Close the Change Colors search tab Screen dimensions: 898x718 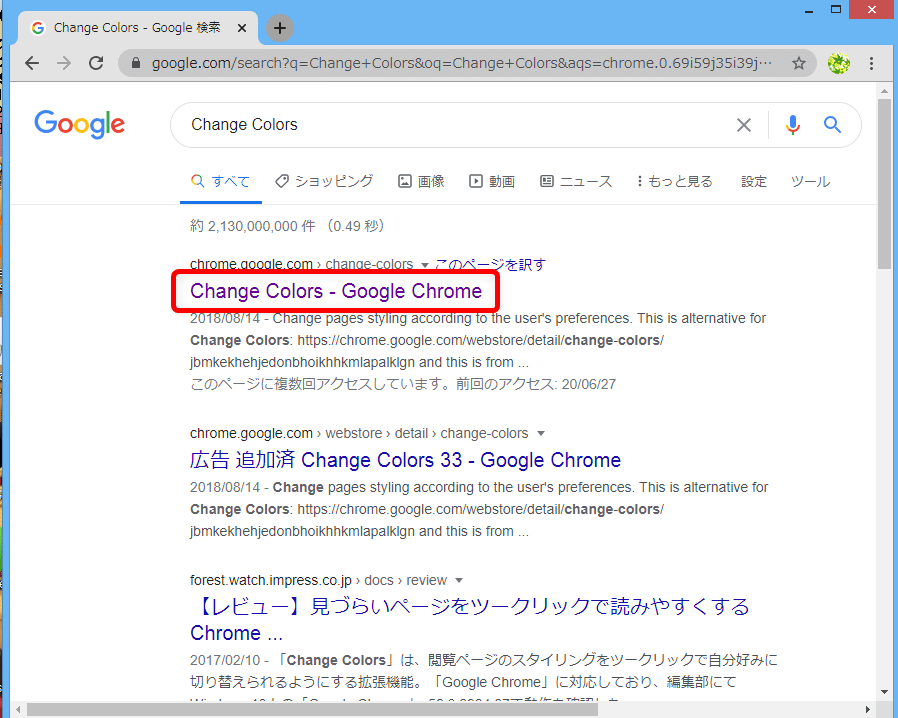242,27
